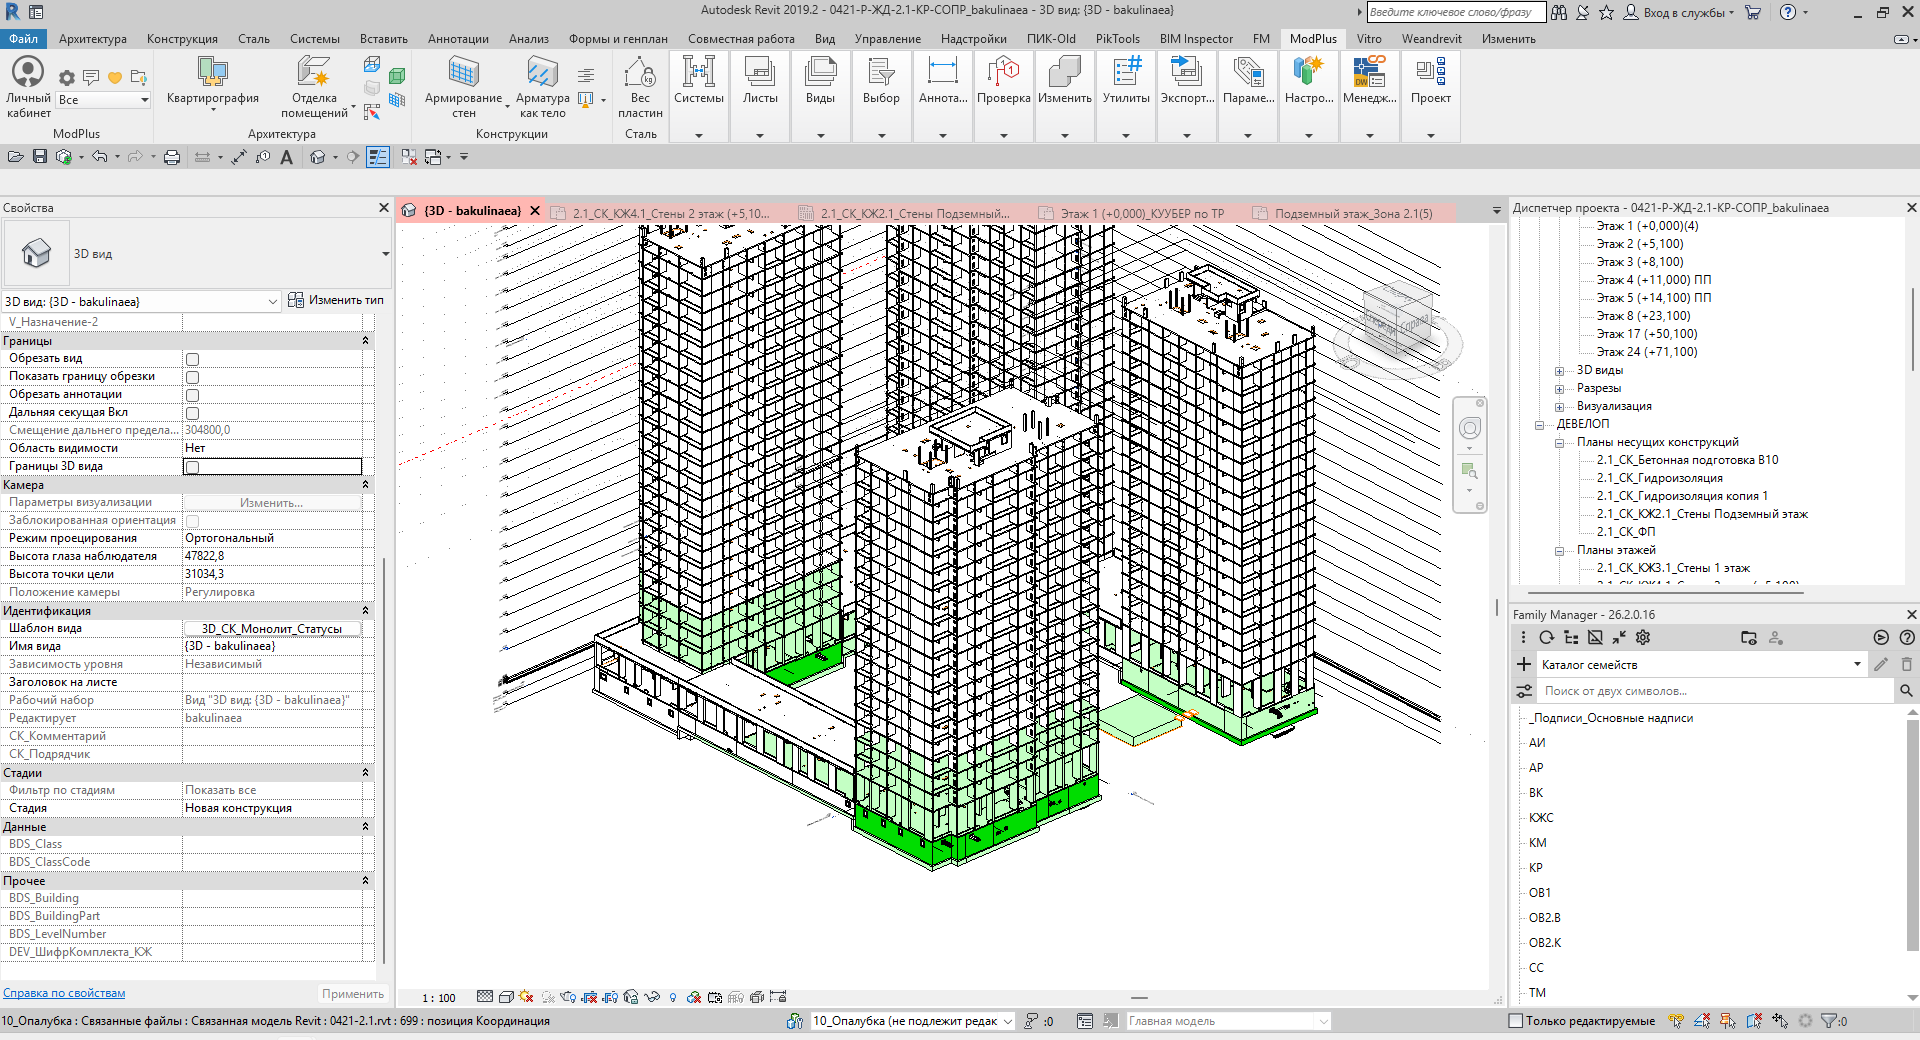Image resolution: width=1920 pixels, height=1040 pixels.
Task: Toggle Family Manager tree view icon
Action: point(1571,637)
